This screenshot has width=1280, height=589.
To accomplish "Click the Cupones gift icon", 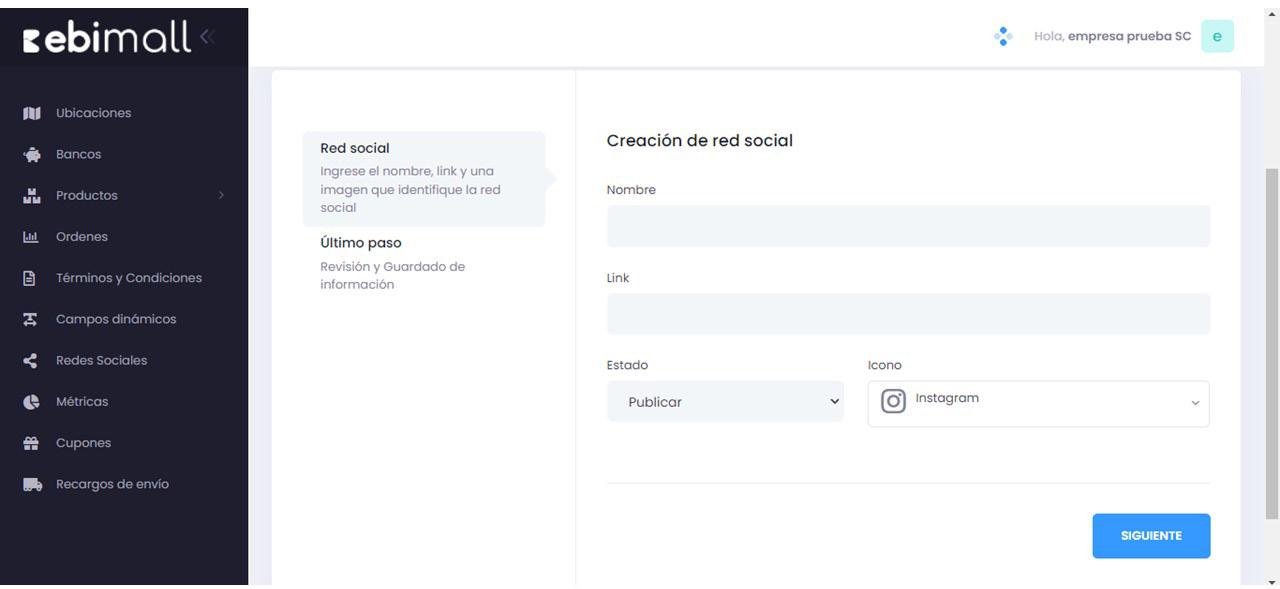I will click(31, 443).
